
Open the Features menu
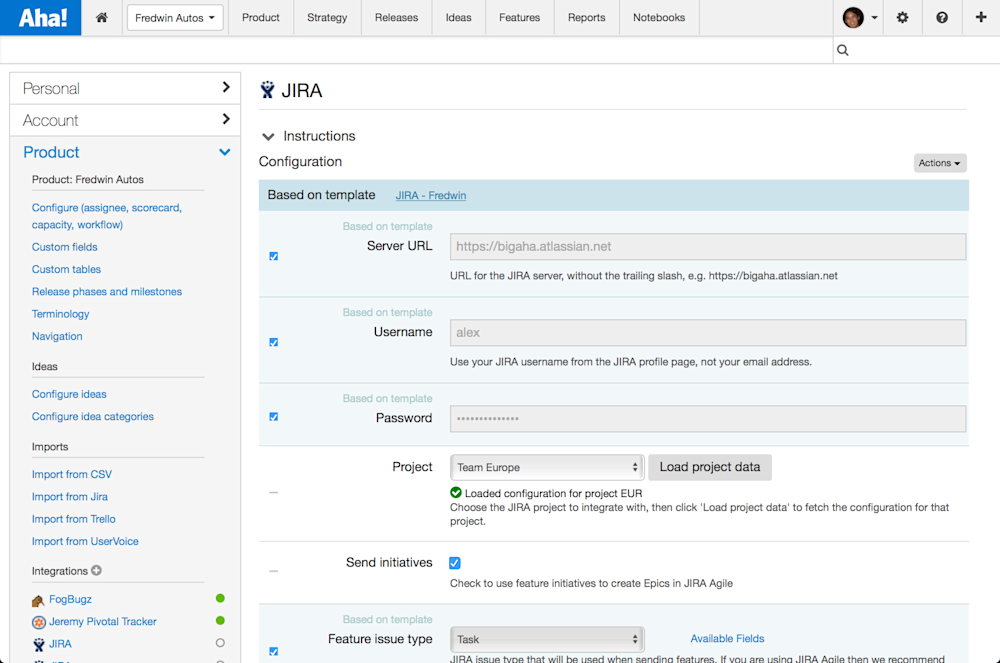[520, 18]
